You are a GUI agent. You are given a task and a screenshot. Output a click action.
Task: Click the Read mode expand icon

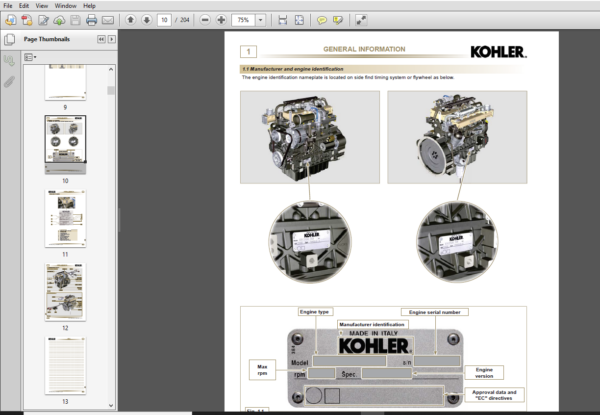(x=361, y=20)
